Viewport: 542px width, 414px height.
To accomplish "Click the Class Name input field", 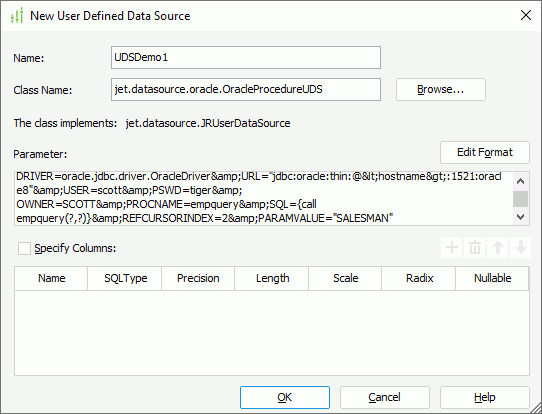I will (x=246, y=90).
